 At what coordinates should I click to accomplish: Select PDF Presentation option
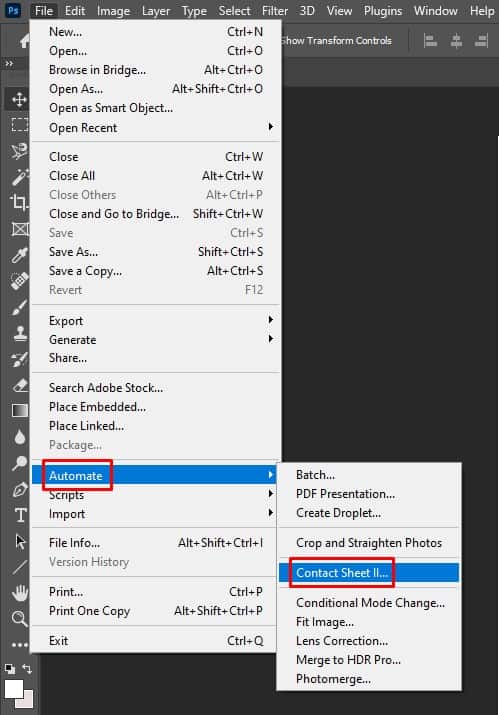pyautogui.click(x=369, y=494)
